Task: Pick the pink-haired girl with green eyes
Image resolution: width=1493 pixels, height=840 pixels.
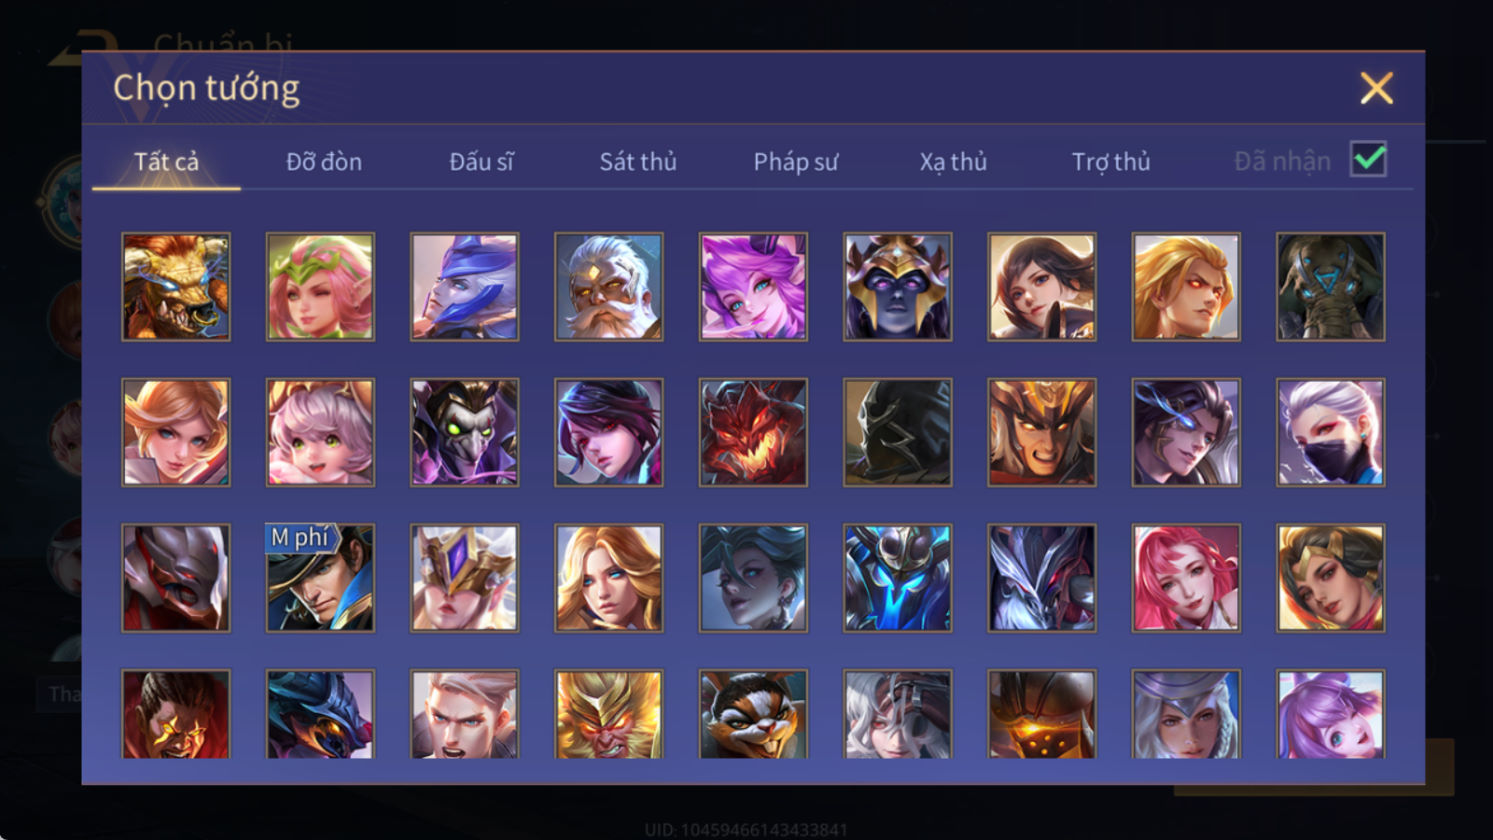Action: point(320,432)
